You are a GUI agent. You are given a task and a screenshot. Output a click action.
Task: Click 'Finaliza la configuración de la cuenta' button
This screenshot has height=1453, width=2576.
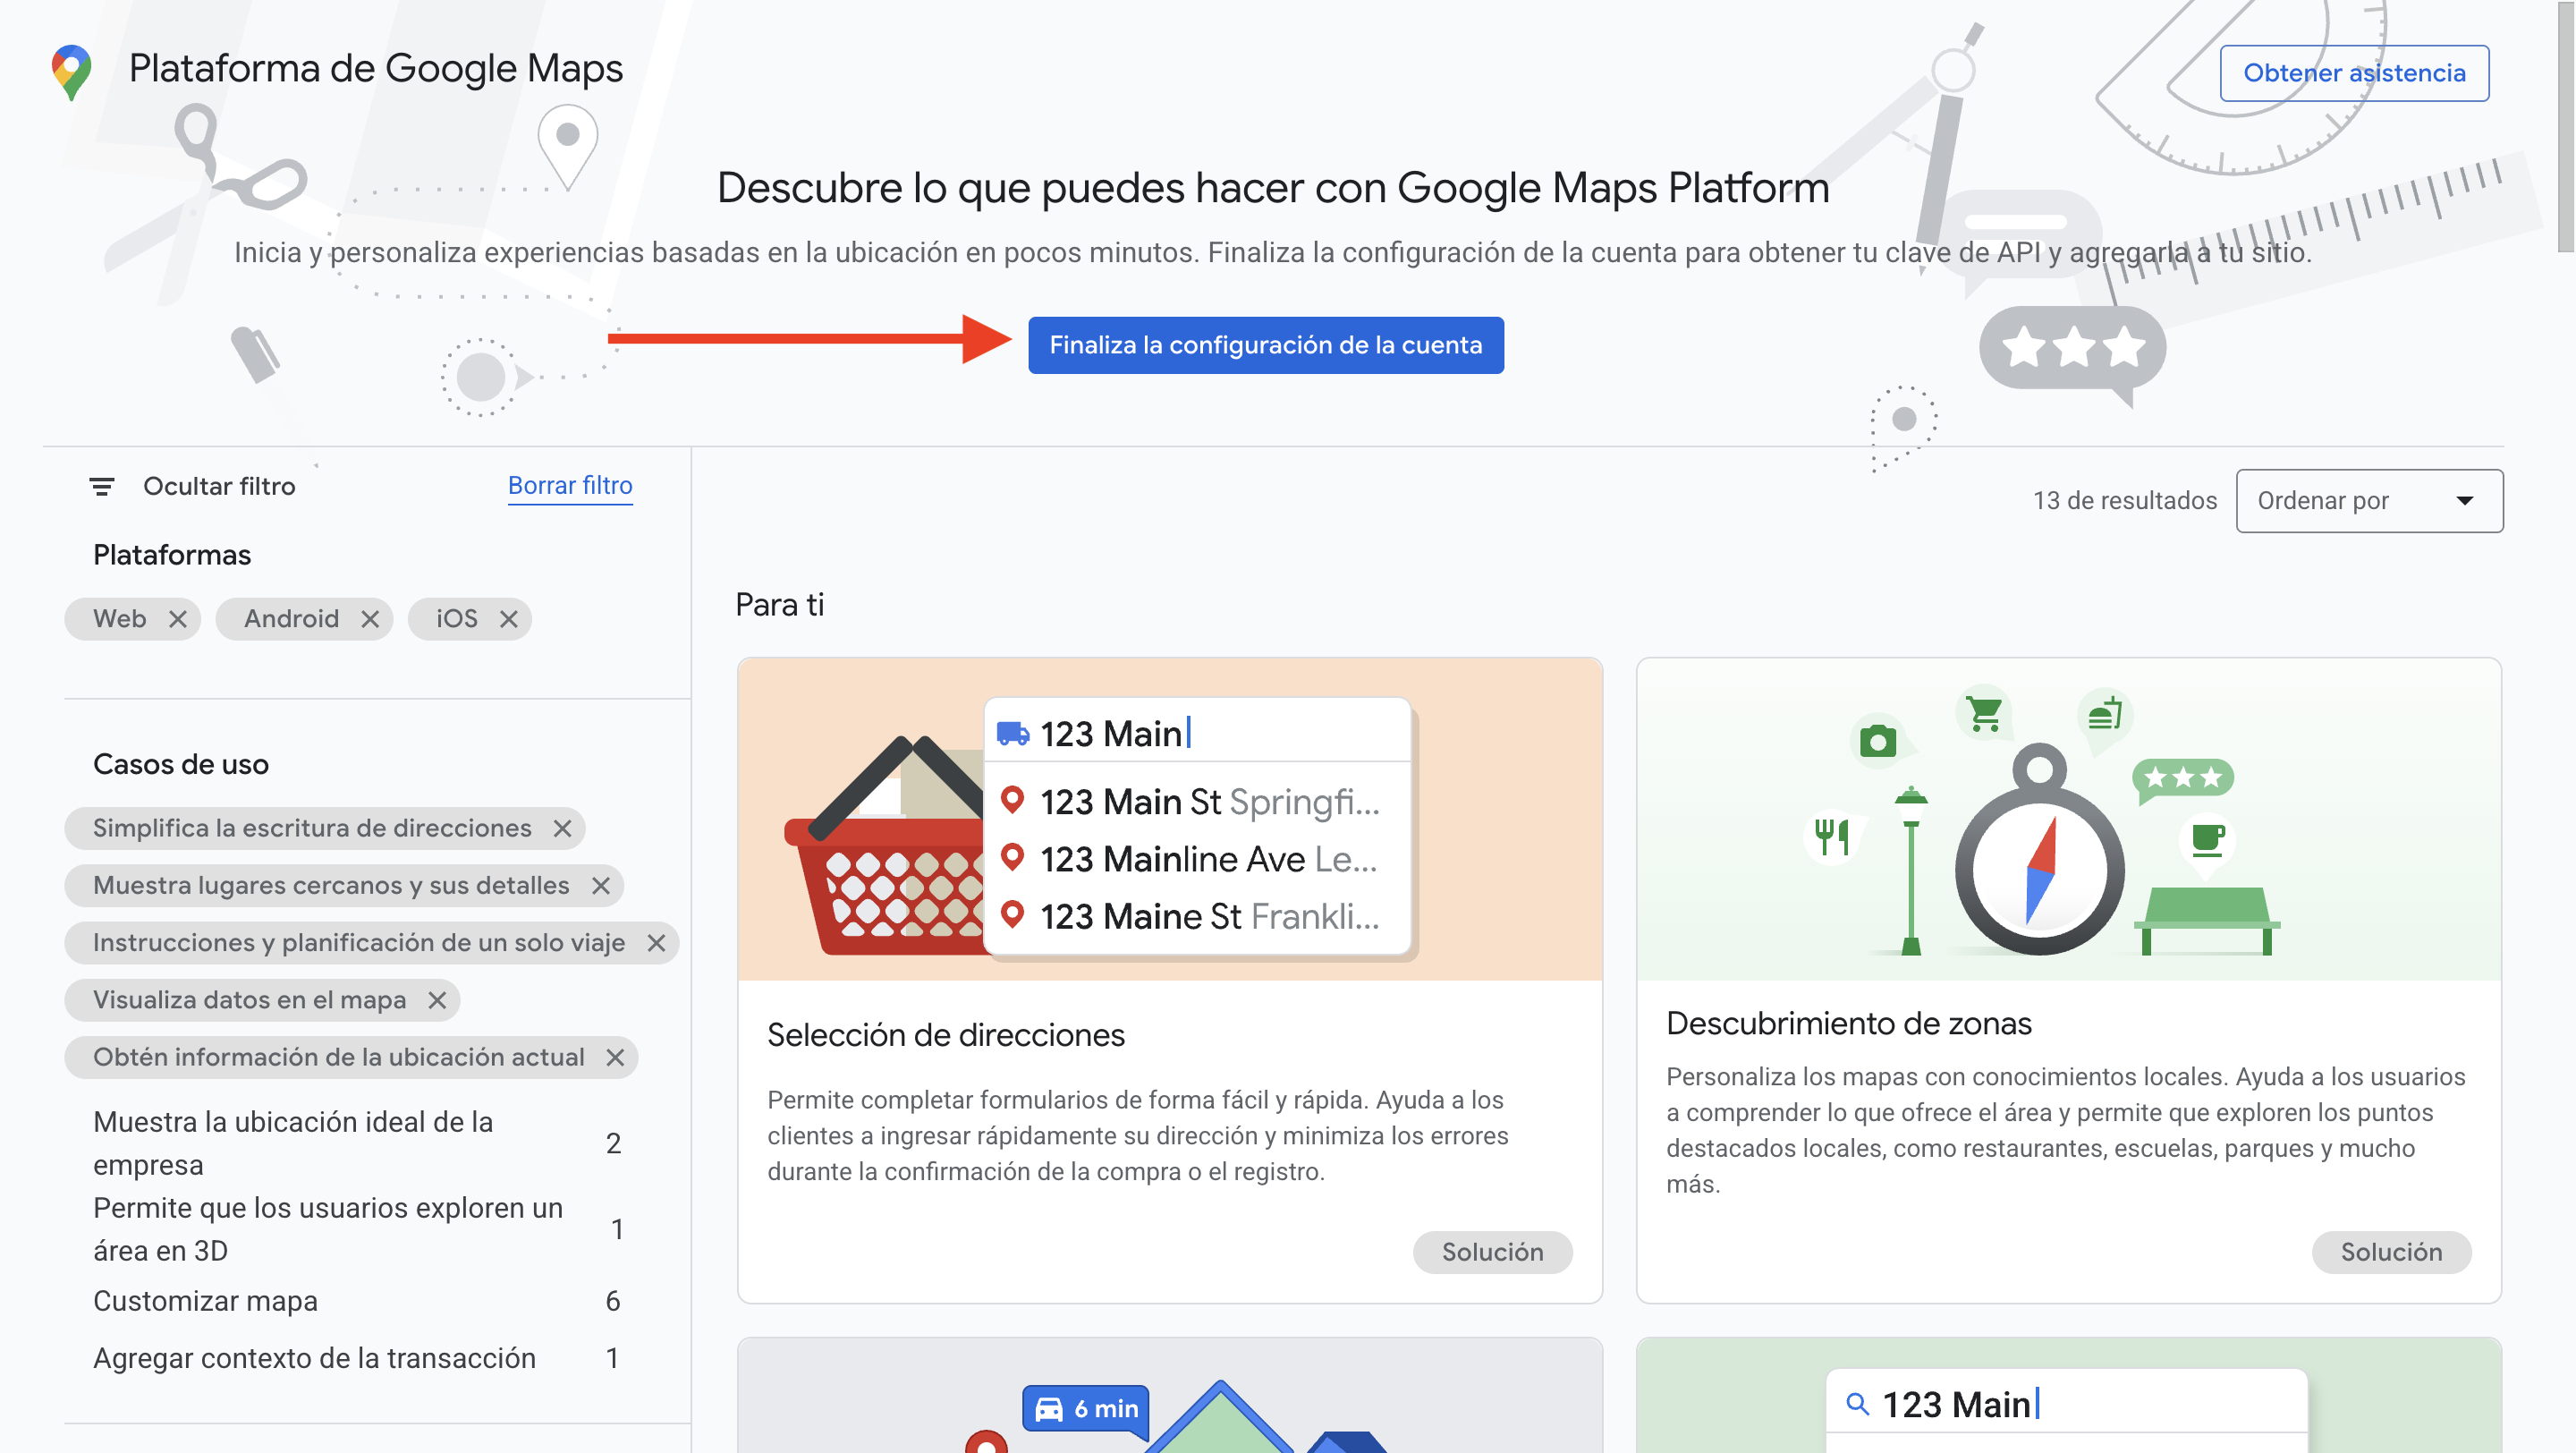[1265, 345]
